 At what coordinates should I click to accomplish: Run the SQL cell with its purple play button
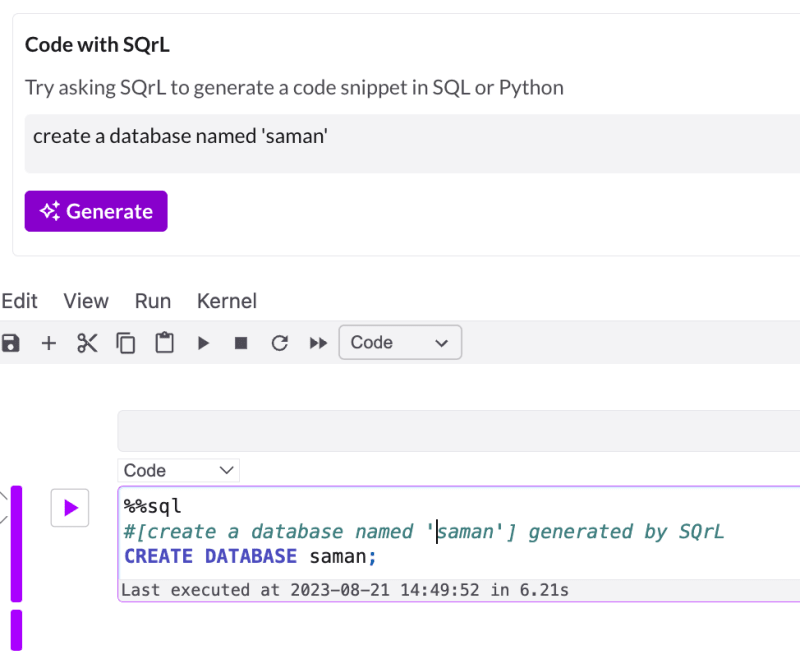coord(70,508)
